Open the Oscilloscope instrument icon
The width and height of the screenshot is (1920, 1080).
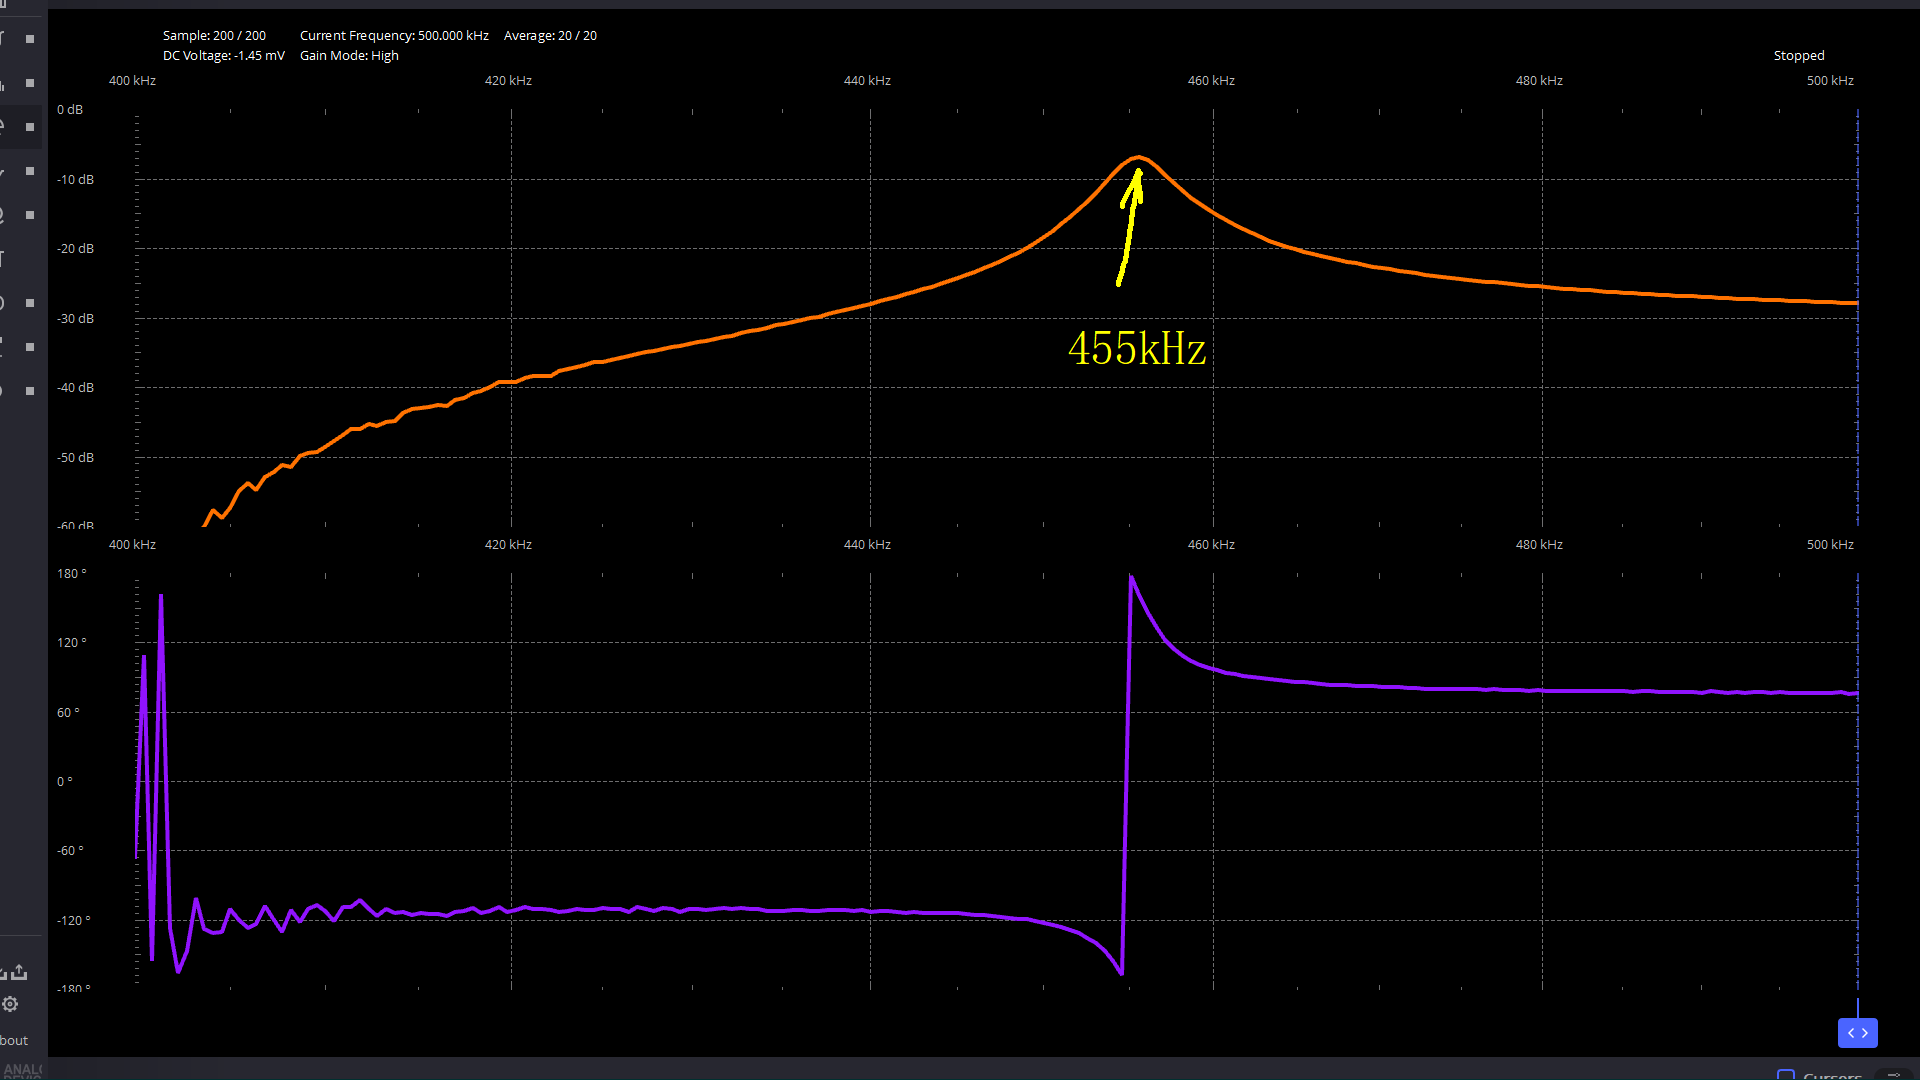click(x=4, y=39)
